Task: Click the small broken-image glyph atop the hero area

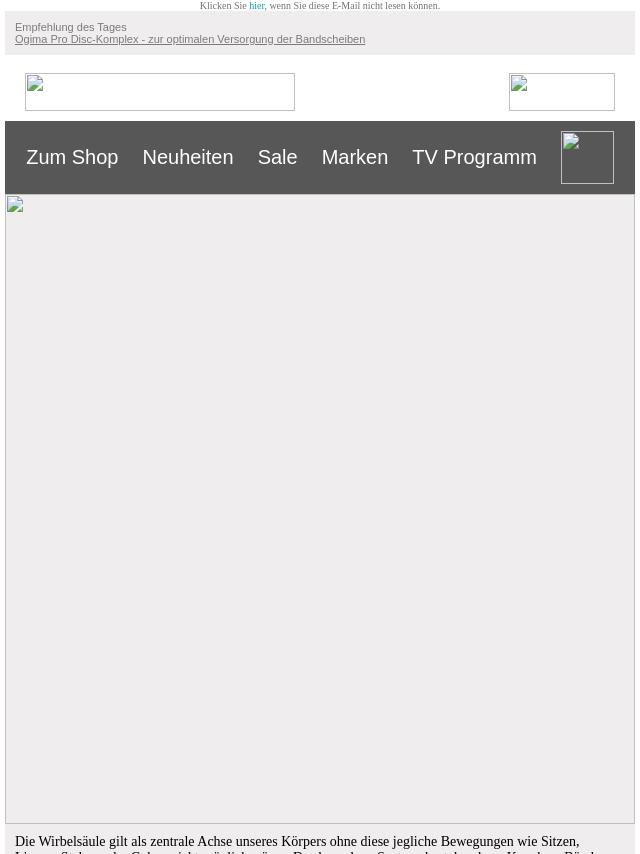Action: coord(15,204)
